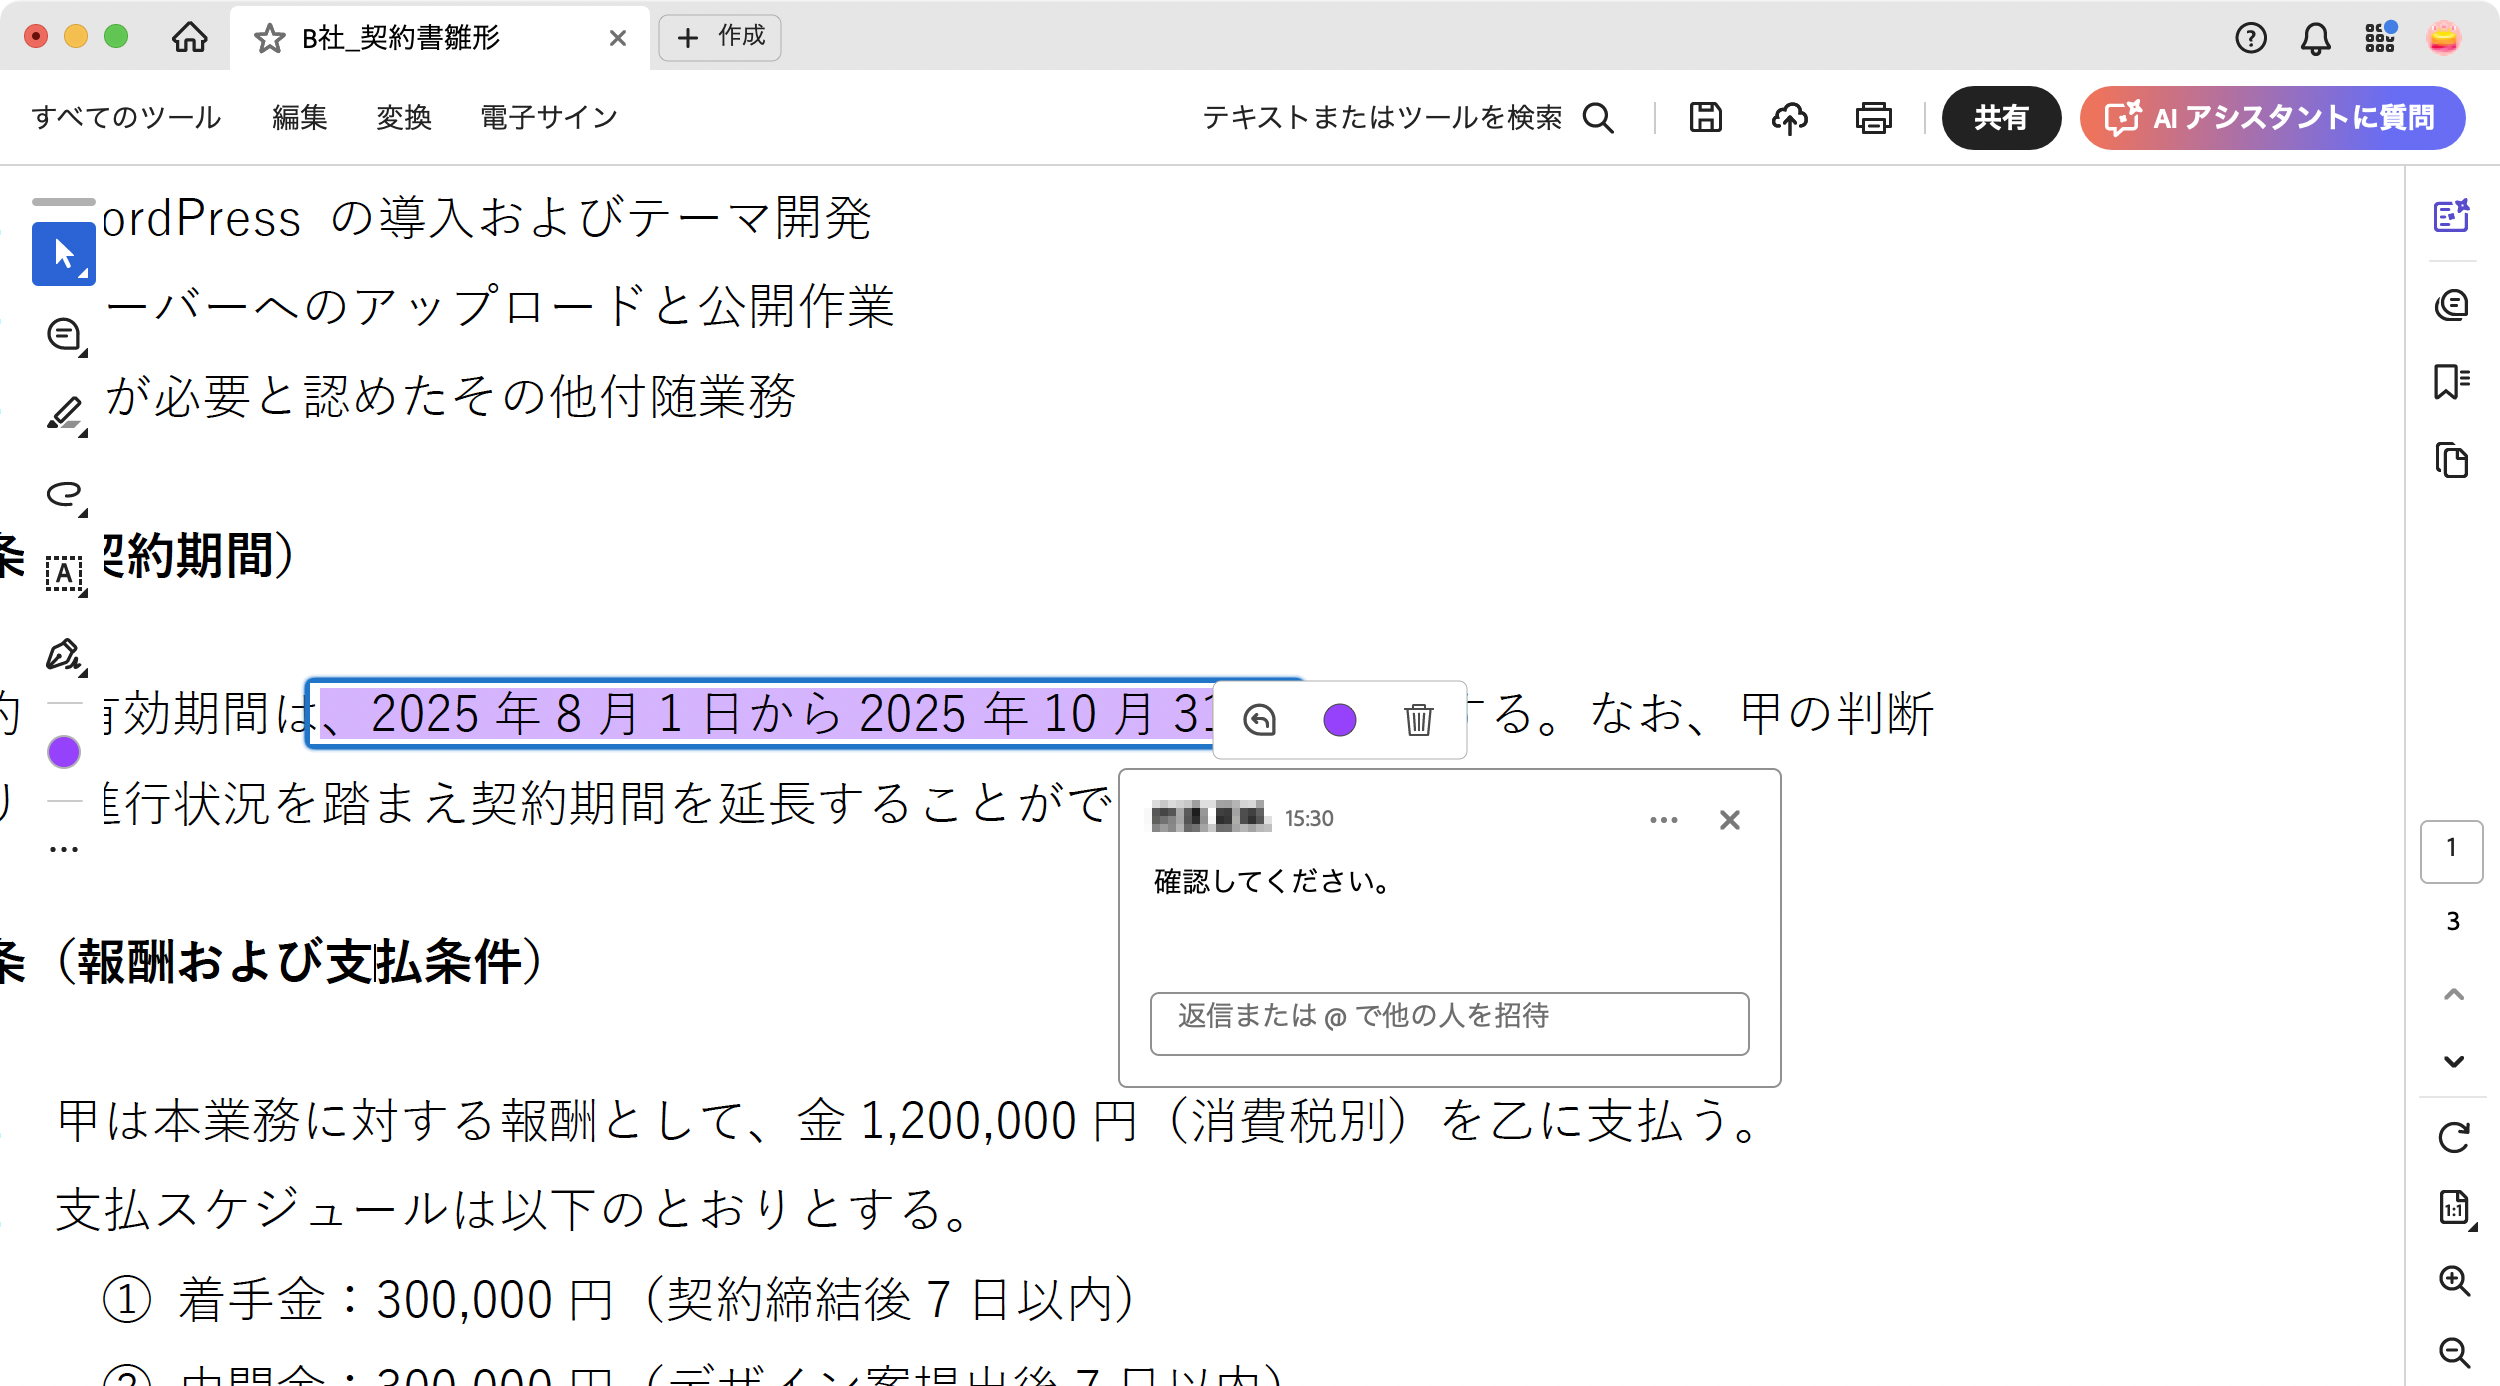The width and height of the screenshot is (2500, 1386).
Task: Select the text box tool
Action: tap(64, 574)
